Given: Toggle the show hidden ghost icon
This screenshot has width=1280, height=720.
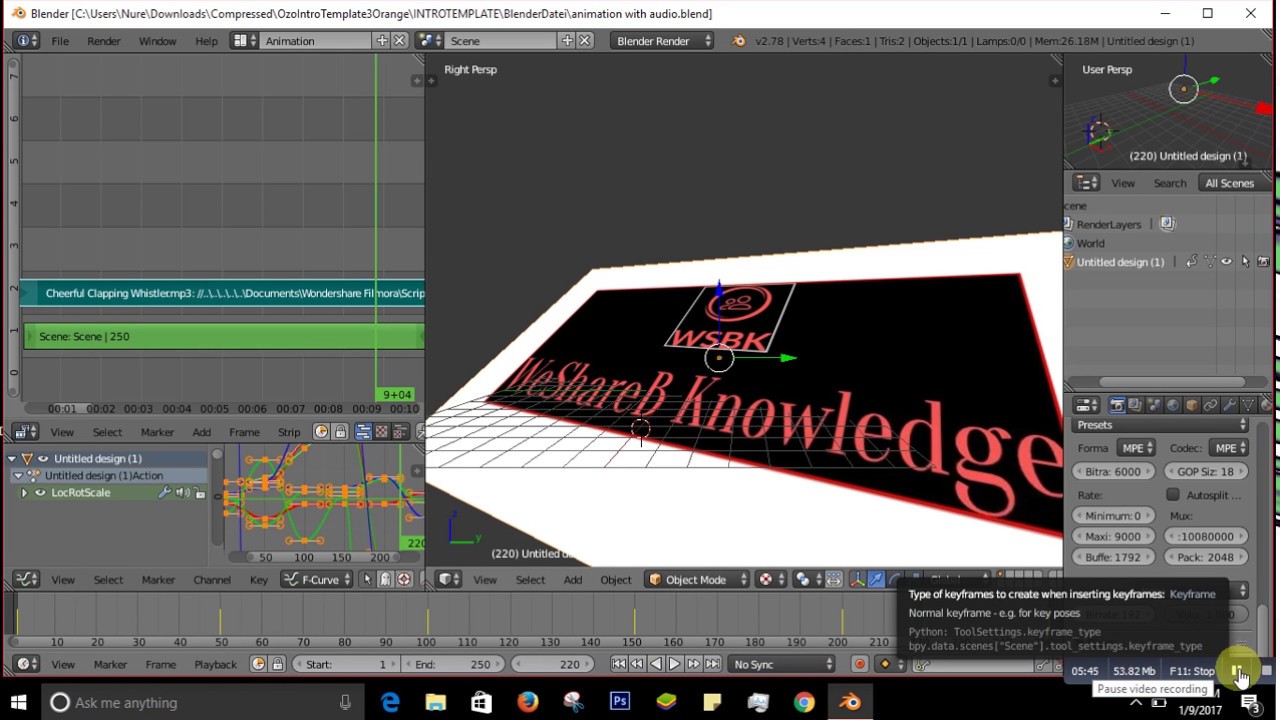Looking at the screenshot, I should pyautogui.click(x=385, y=580).
